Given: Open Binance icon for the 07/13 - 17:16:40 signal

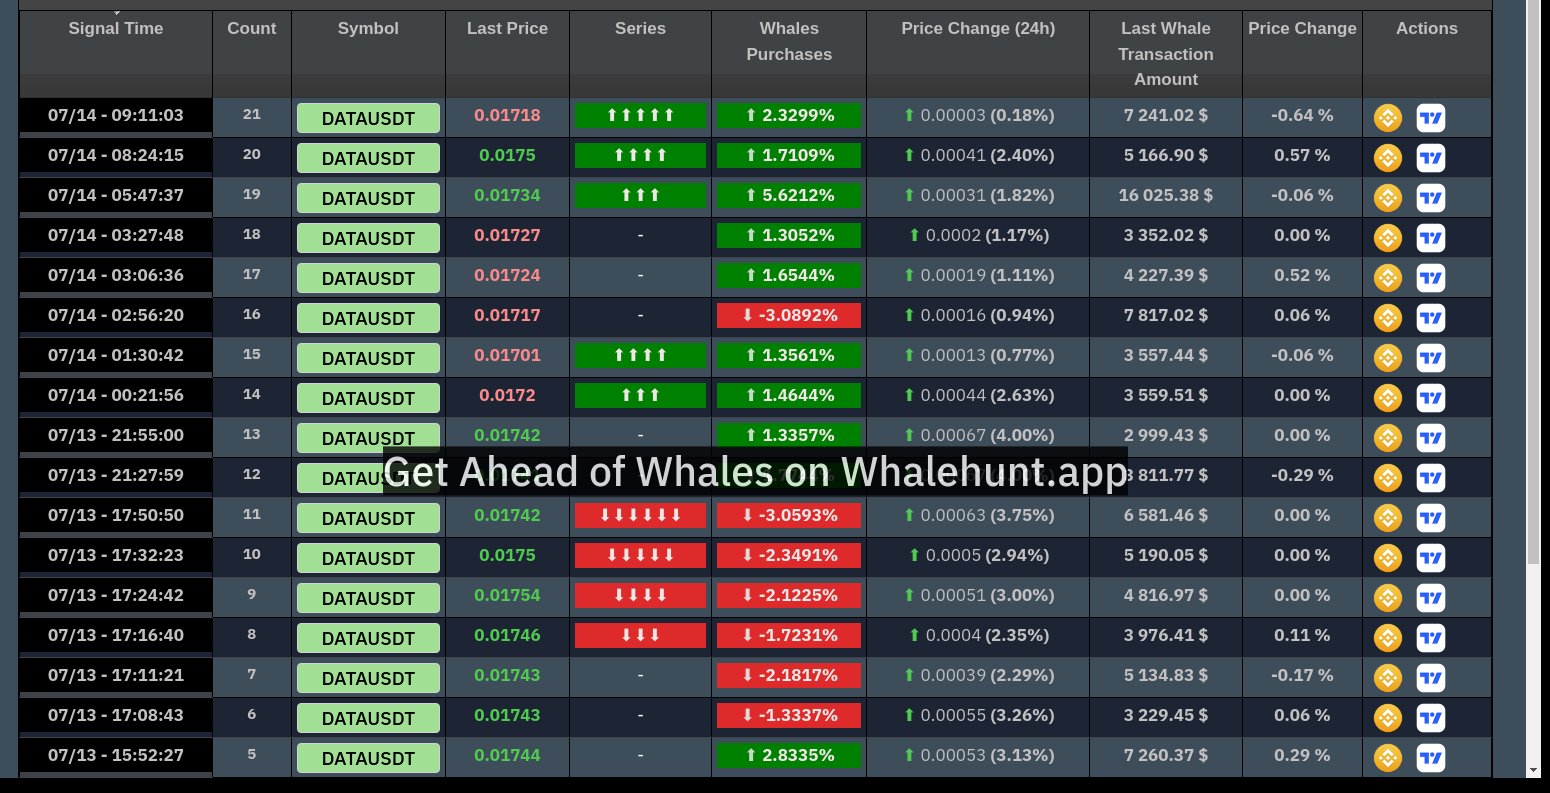Looking at the screenshot, I should pos(1387,638).
